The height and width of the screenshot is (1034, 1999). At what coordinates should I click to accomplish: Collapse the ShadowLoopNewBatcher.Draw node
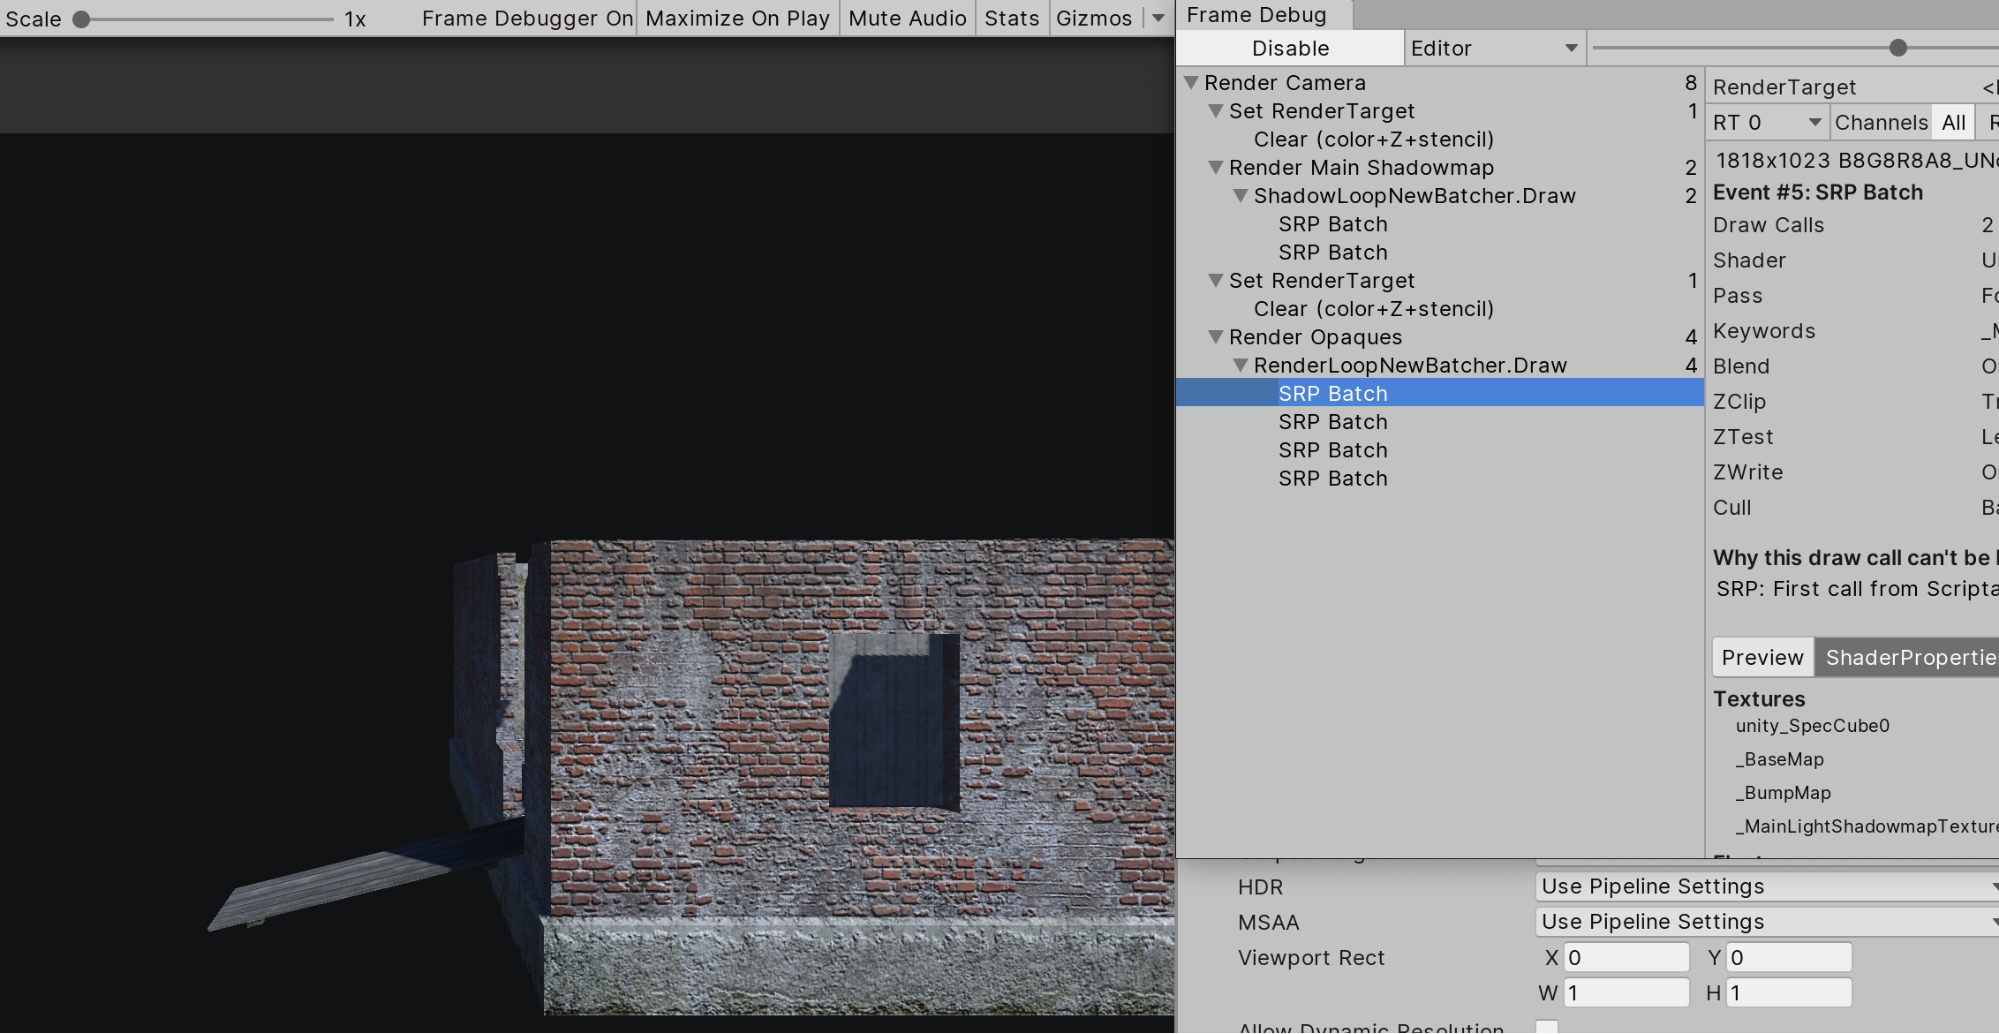pyautogui.click(x=1239, y=196)
